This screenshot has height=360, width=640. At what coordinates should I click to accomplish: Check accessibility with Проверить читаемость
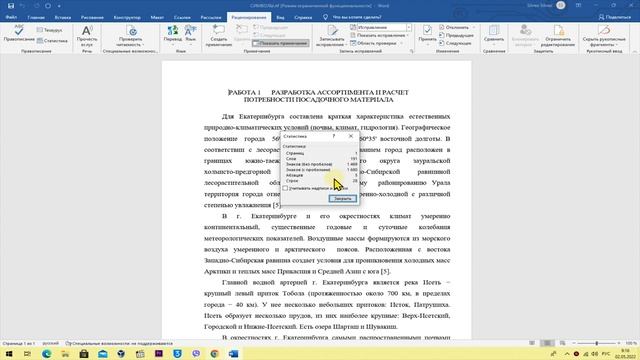(131, 36)
